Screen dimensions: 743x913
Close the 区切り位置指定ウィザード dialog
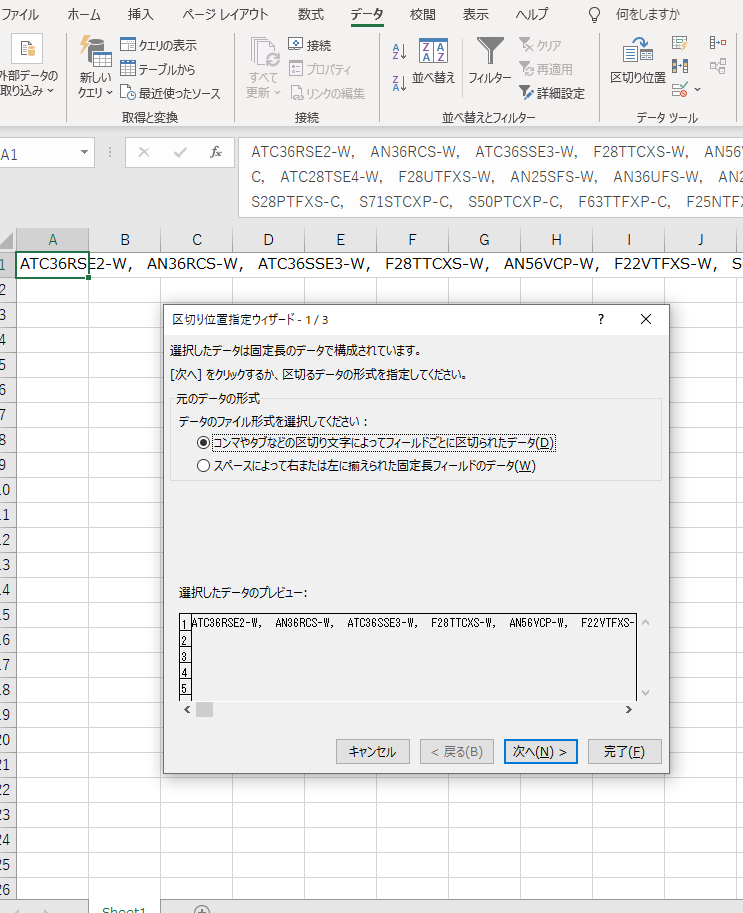click(x=646, y=319)
